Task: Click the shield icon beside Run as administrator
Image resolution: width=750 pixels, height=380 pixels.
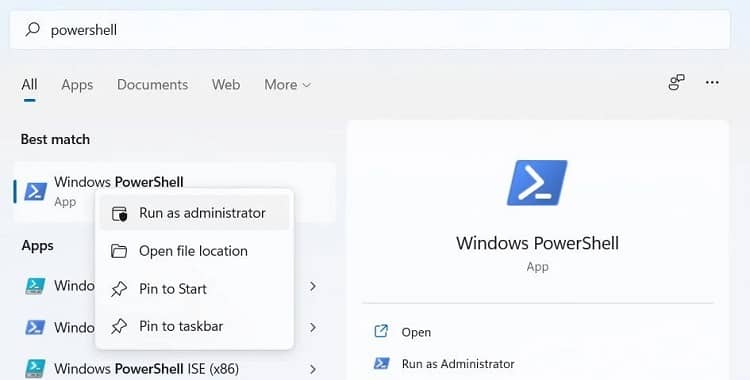Action: [x=119, y=213]
